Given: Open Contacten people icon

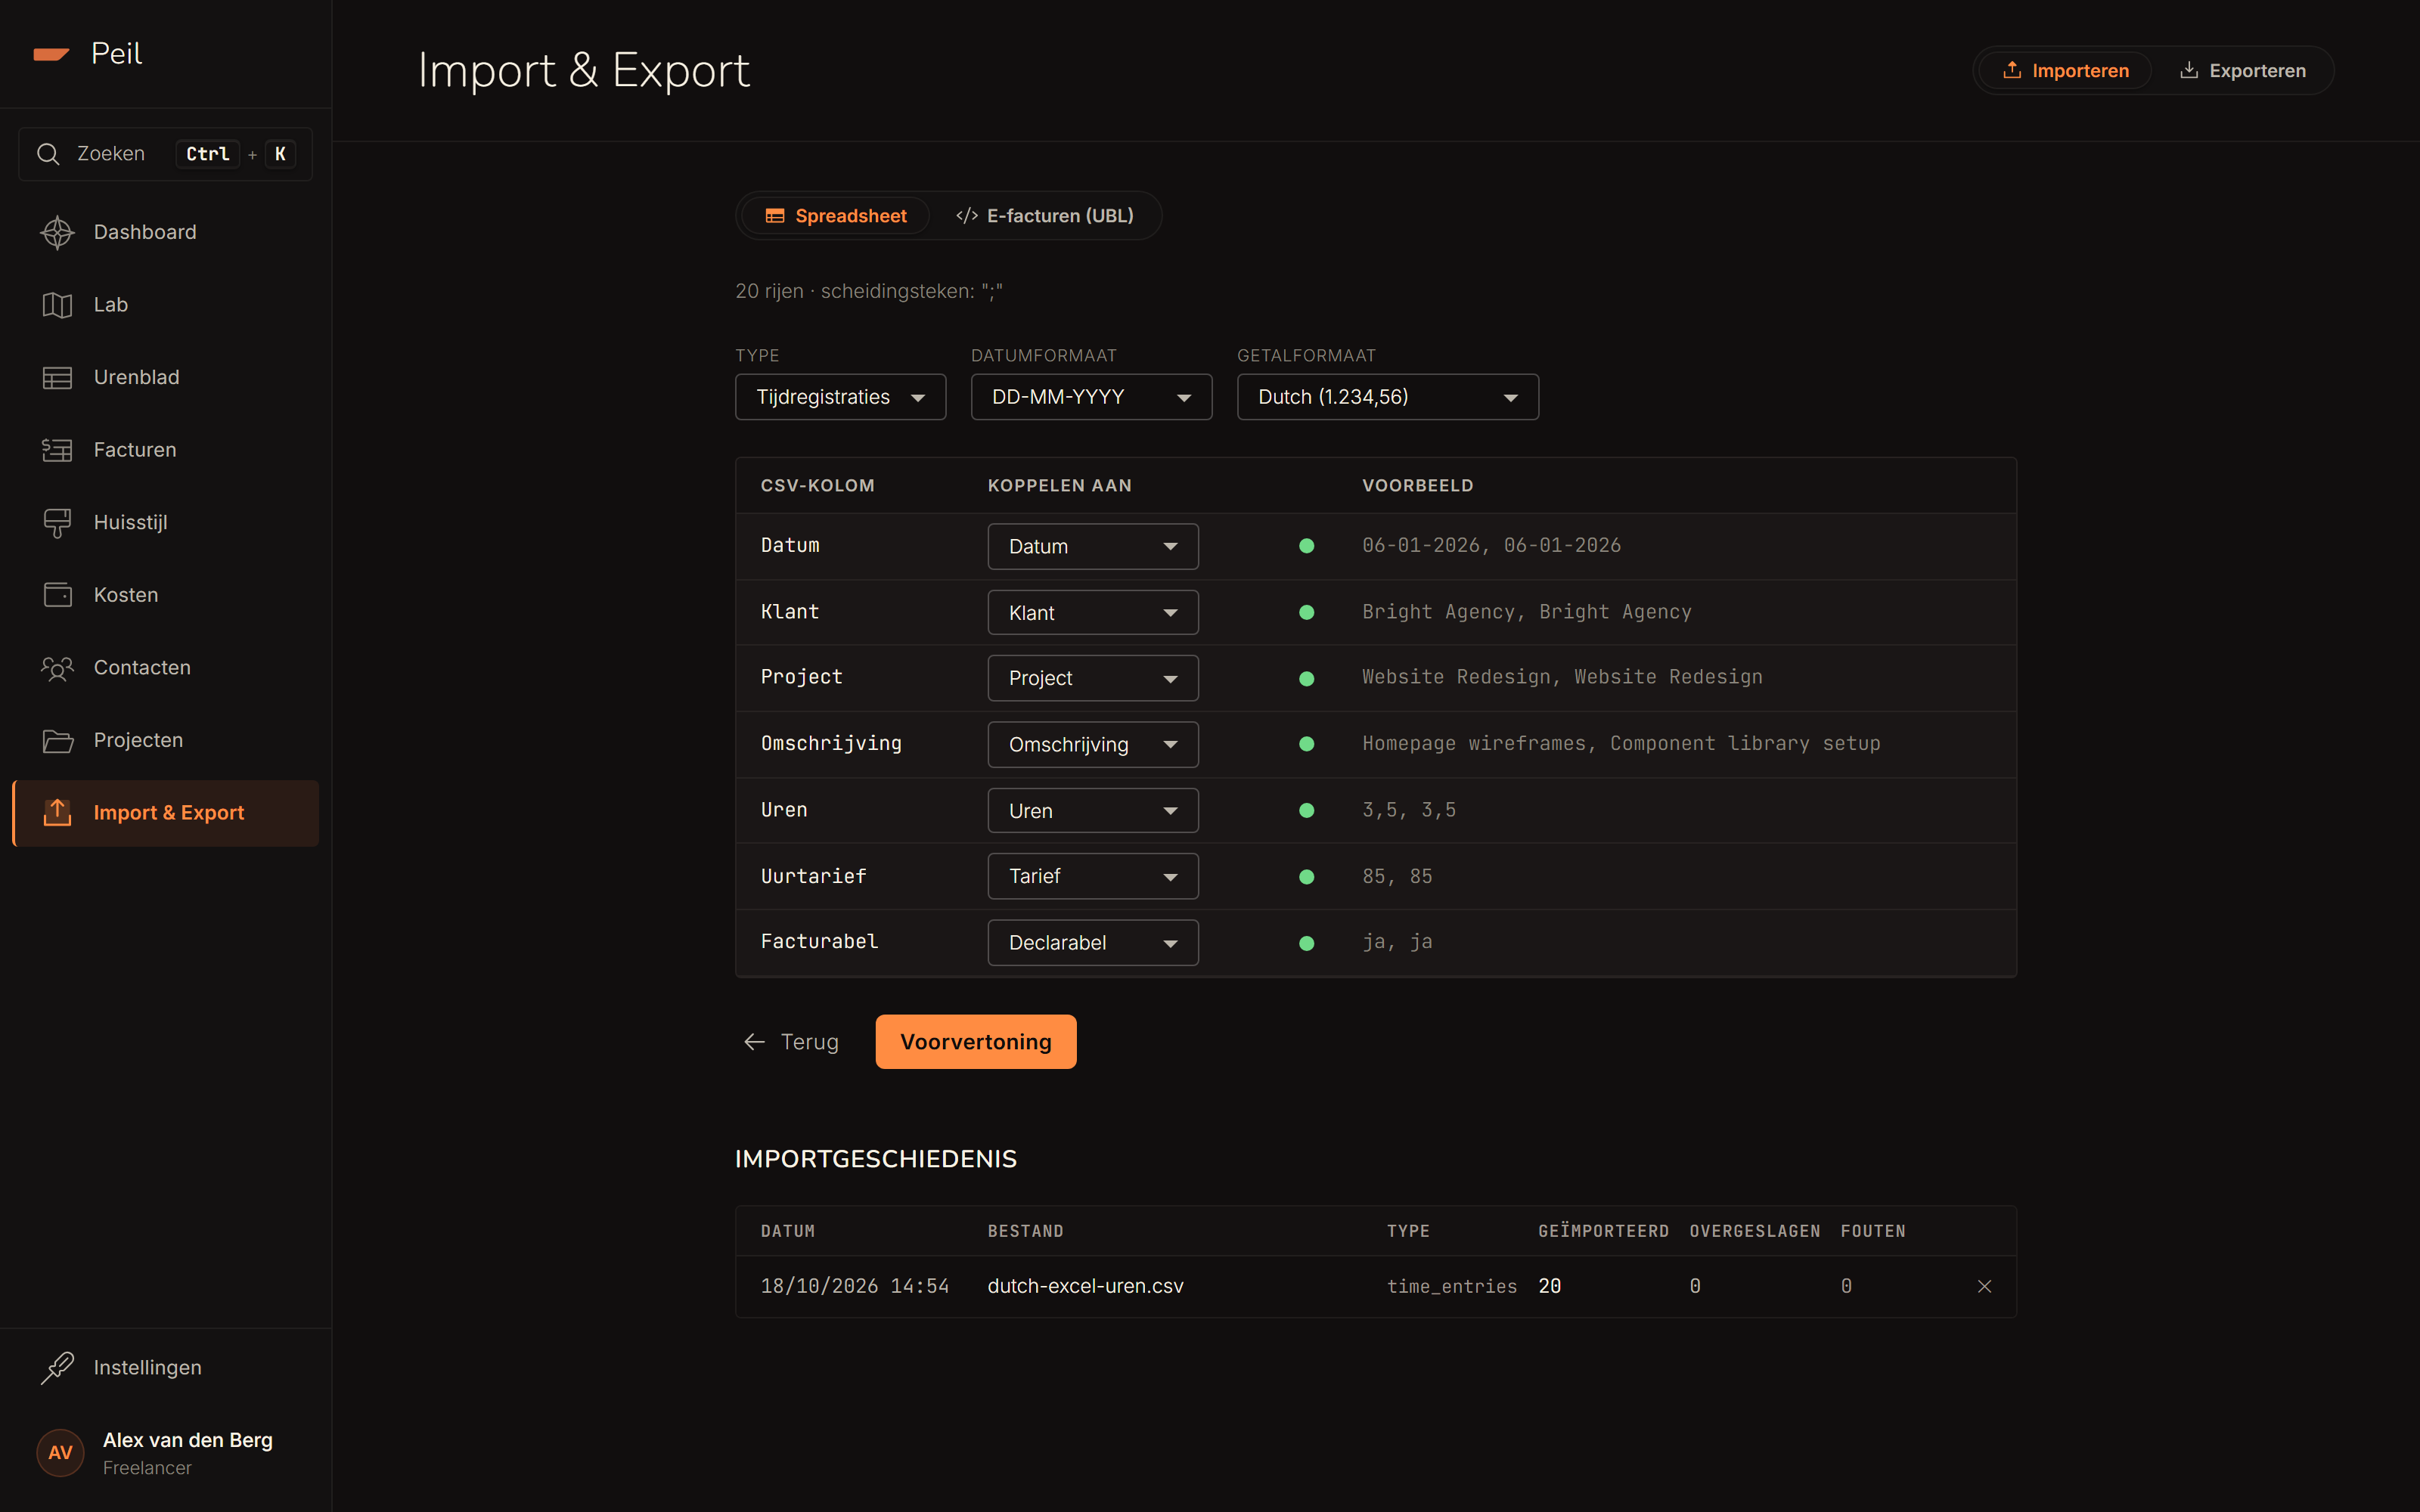Looking at the screenshot, I should click(57, 668).
